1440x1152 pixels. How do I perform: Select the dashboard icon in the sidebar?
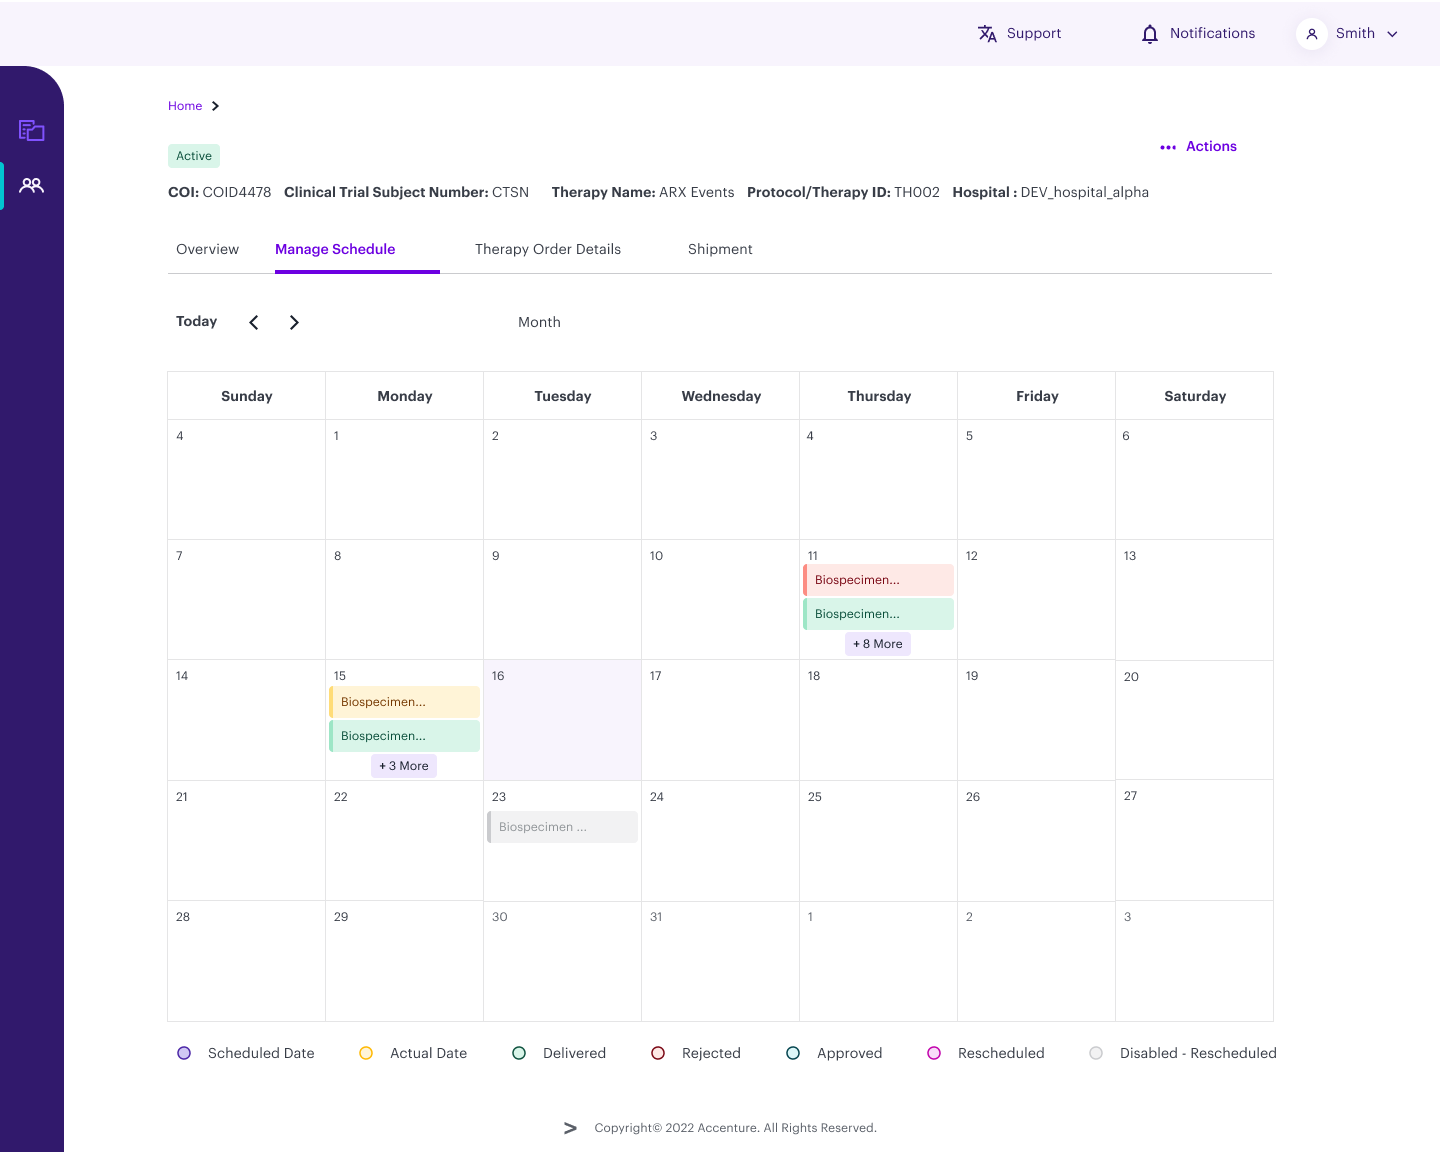point(31,130)
